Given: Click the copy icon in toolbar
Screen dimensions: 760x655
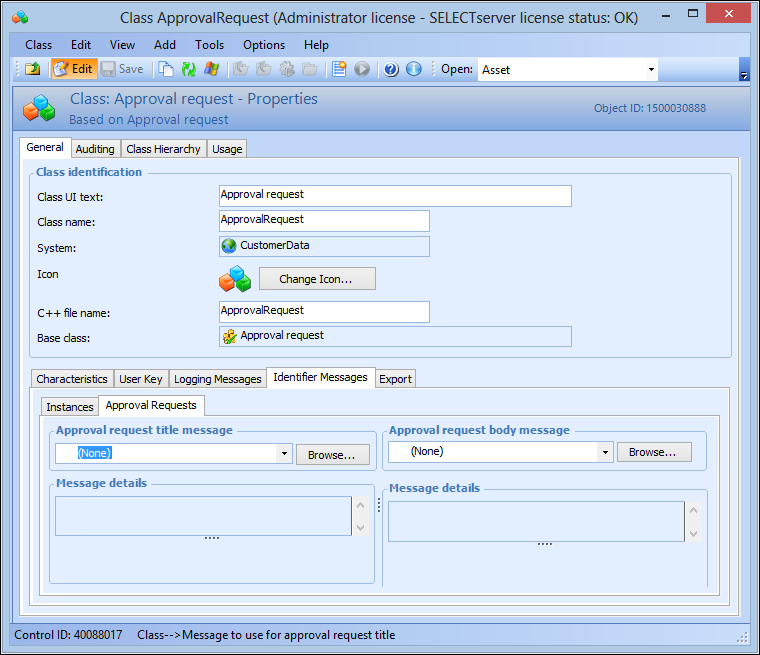Looking at the screenshot, I should 166,69.
